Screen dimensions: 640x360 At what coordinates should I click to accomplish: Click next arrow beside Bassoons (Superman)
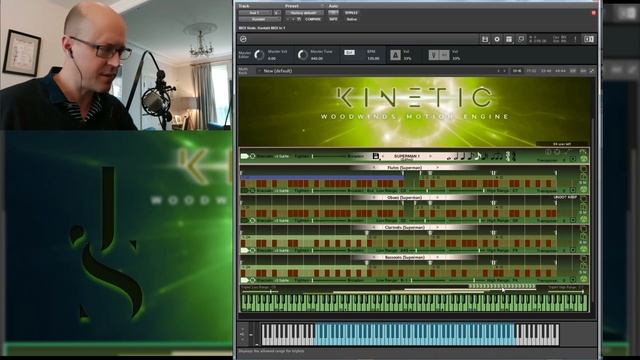[438, 257]
